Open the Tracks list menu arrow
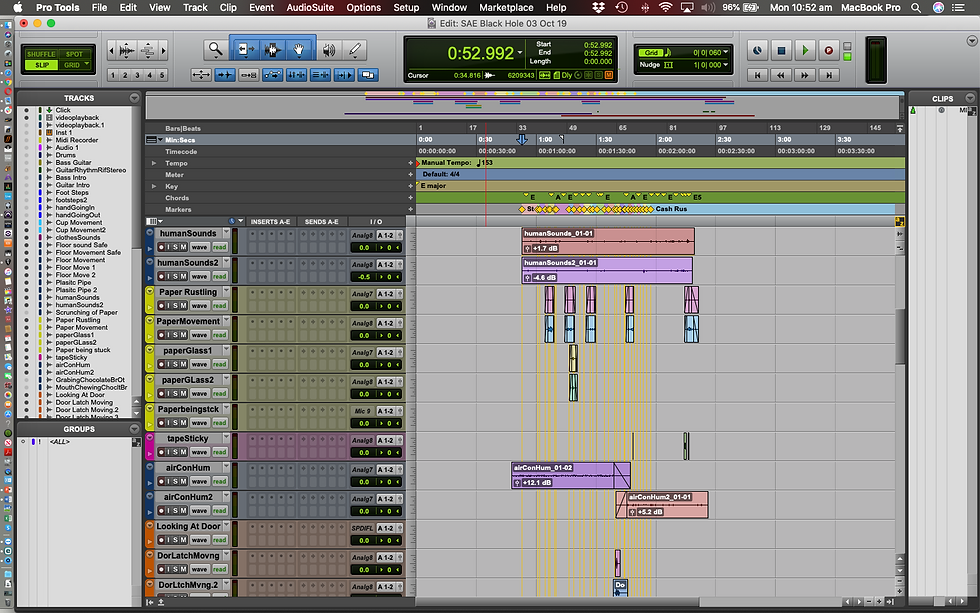 134,98
